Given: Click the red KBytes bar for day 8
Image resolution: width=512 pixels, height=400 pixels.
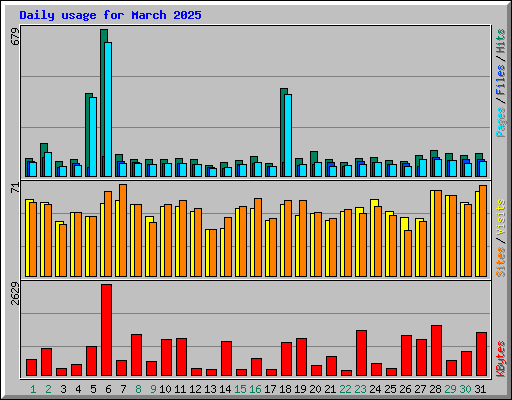Looking at the screenshot, I should pos(137,355).
